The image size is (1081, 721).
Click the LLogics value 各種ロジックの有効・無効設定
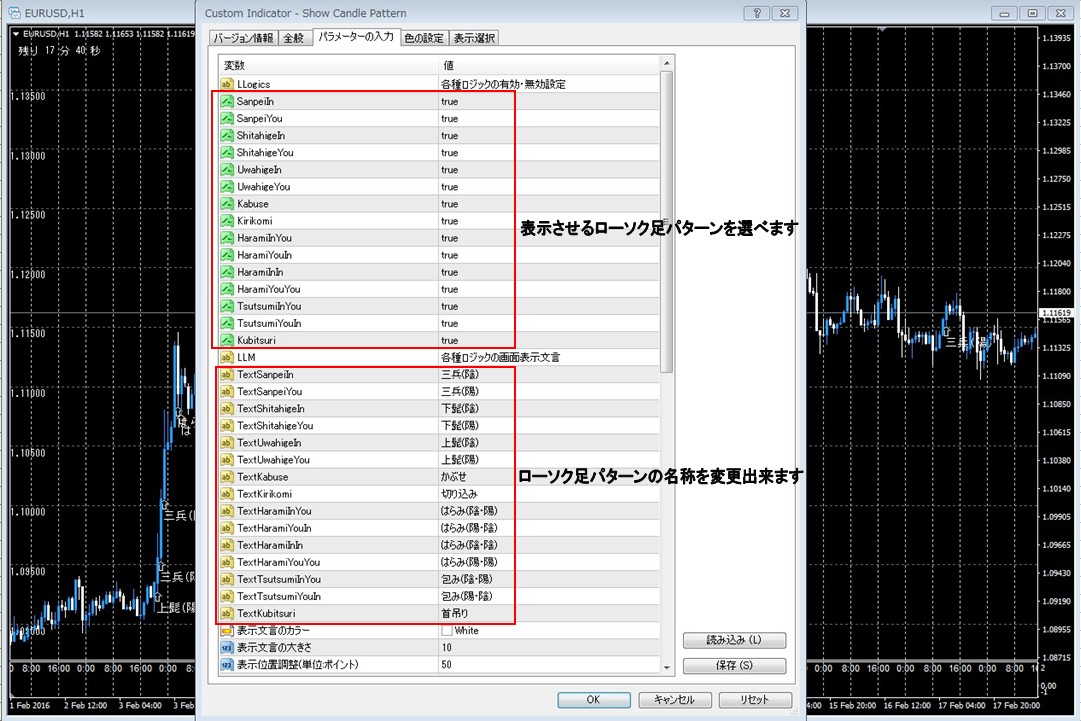(503, 84)
